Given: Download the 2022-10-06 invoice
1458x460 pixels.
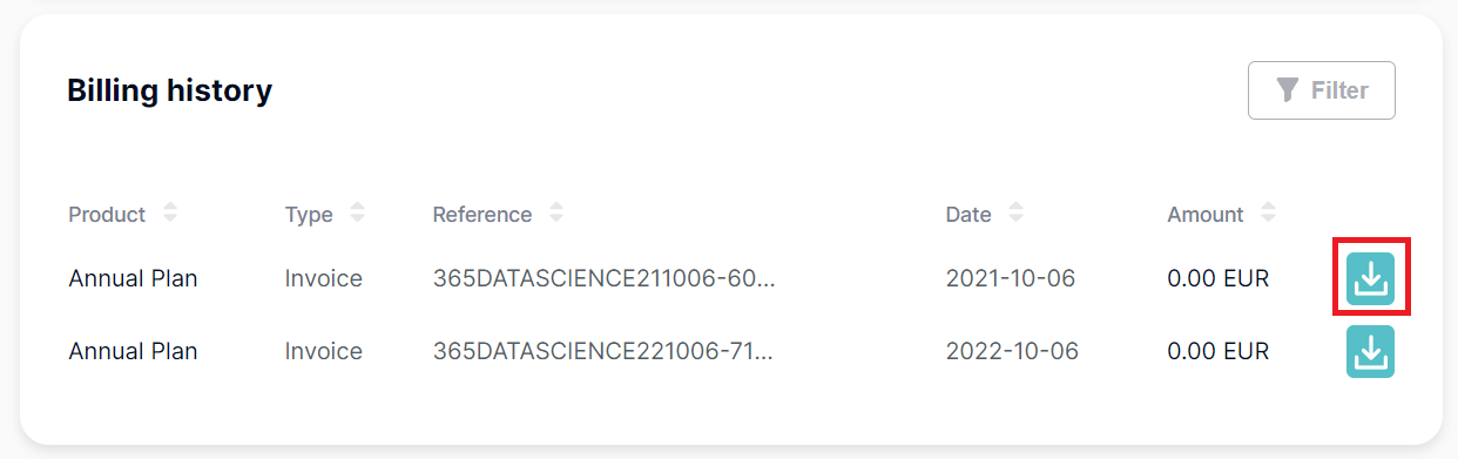Looking at the screenshot, I should point(1370,351).
